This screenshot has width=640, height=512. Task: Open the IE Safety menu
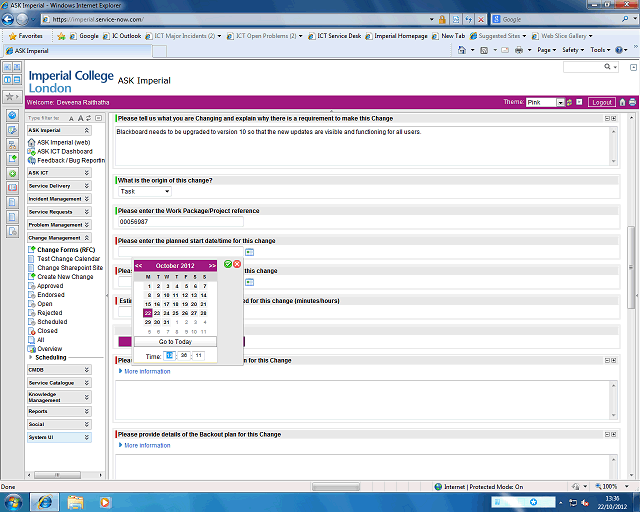[x=573, y=49]
